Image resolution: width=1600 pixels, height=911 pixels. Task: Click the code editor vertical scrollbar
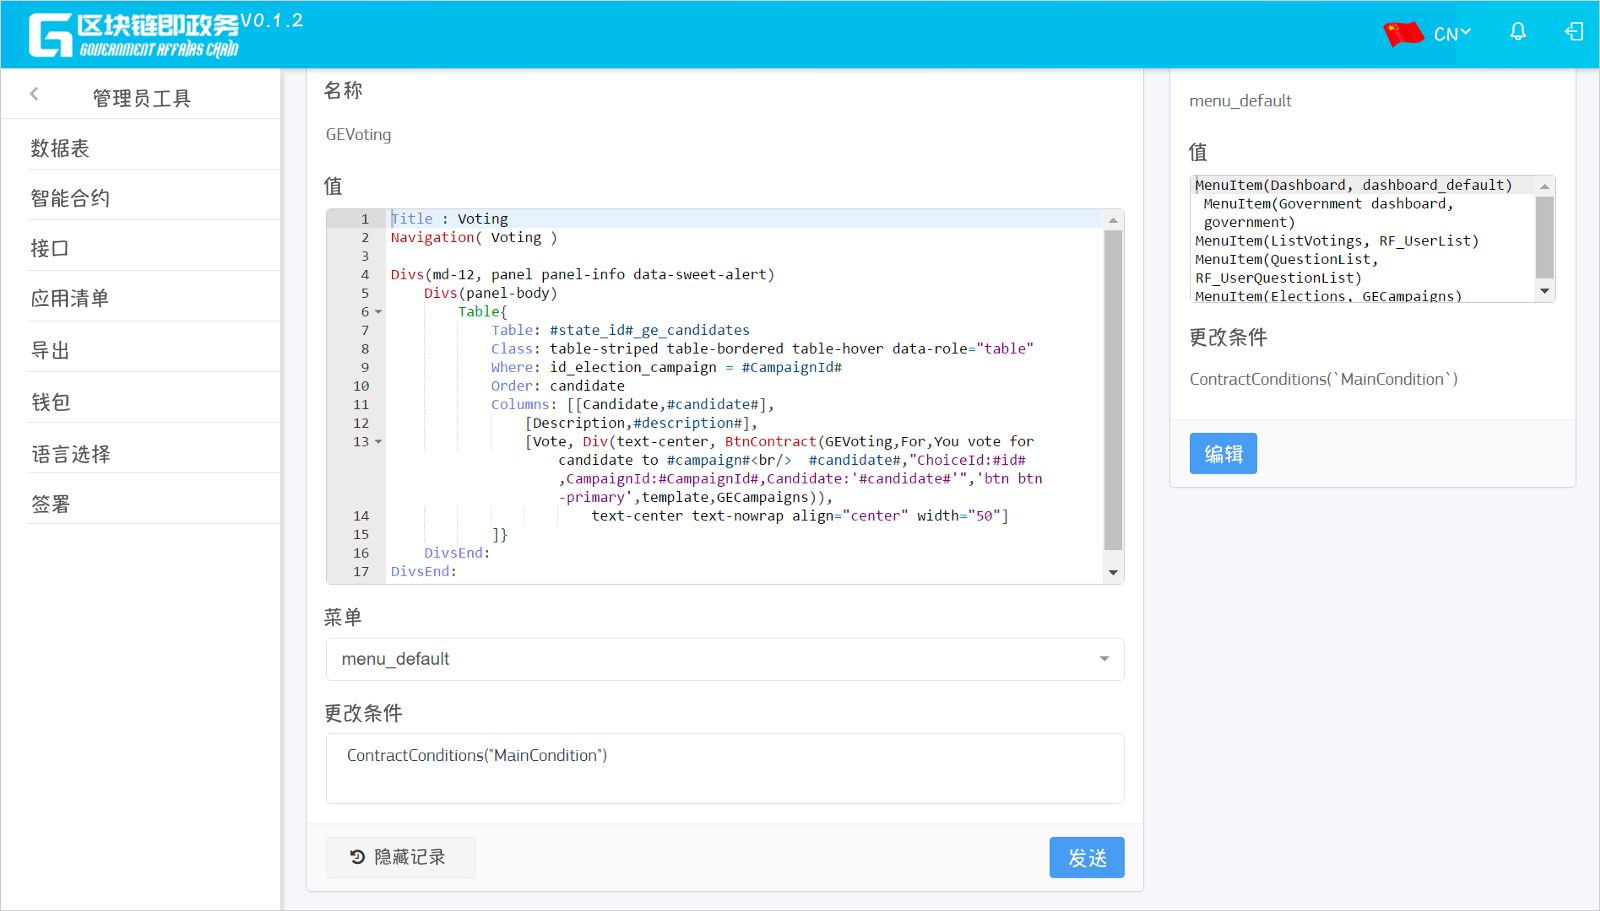tap(1113, 390)
